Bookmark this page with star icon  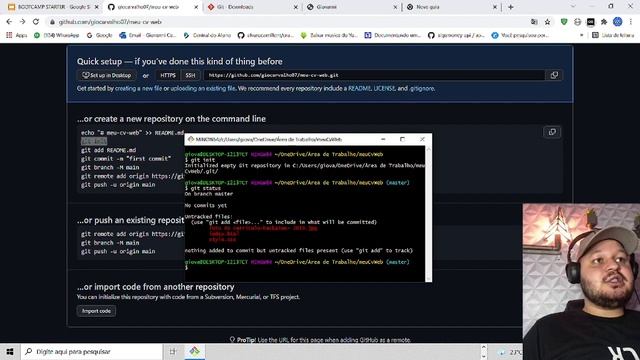(547, 22)
